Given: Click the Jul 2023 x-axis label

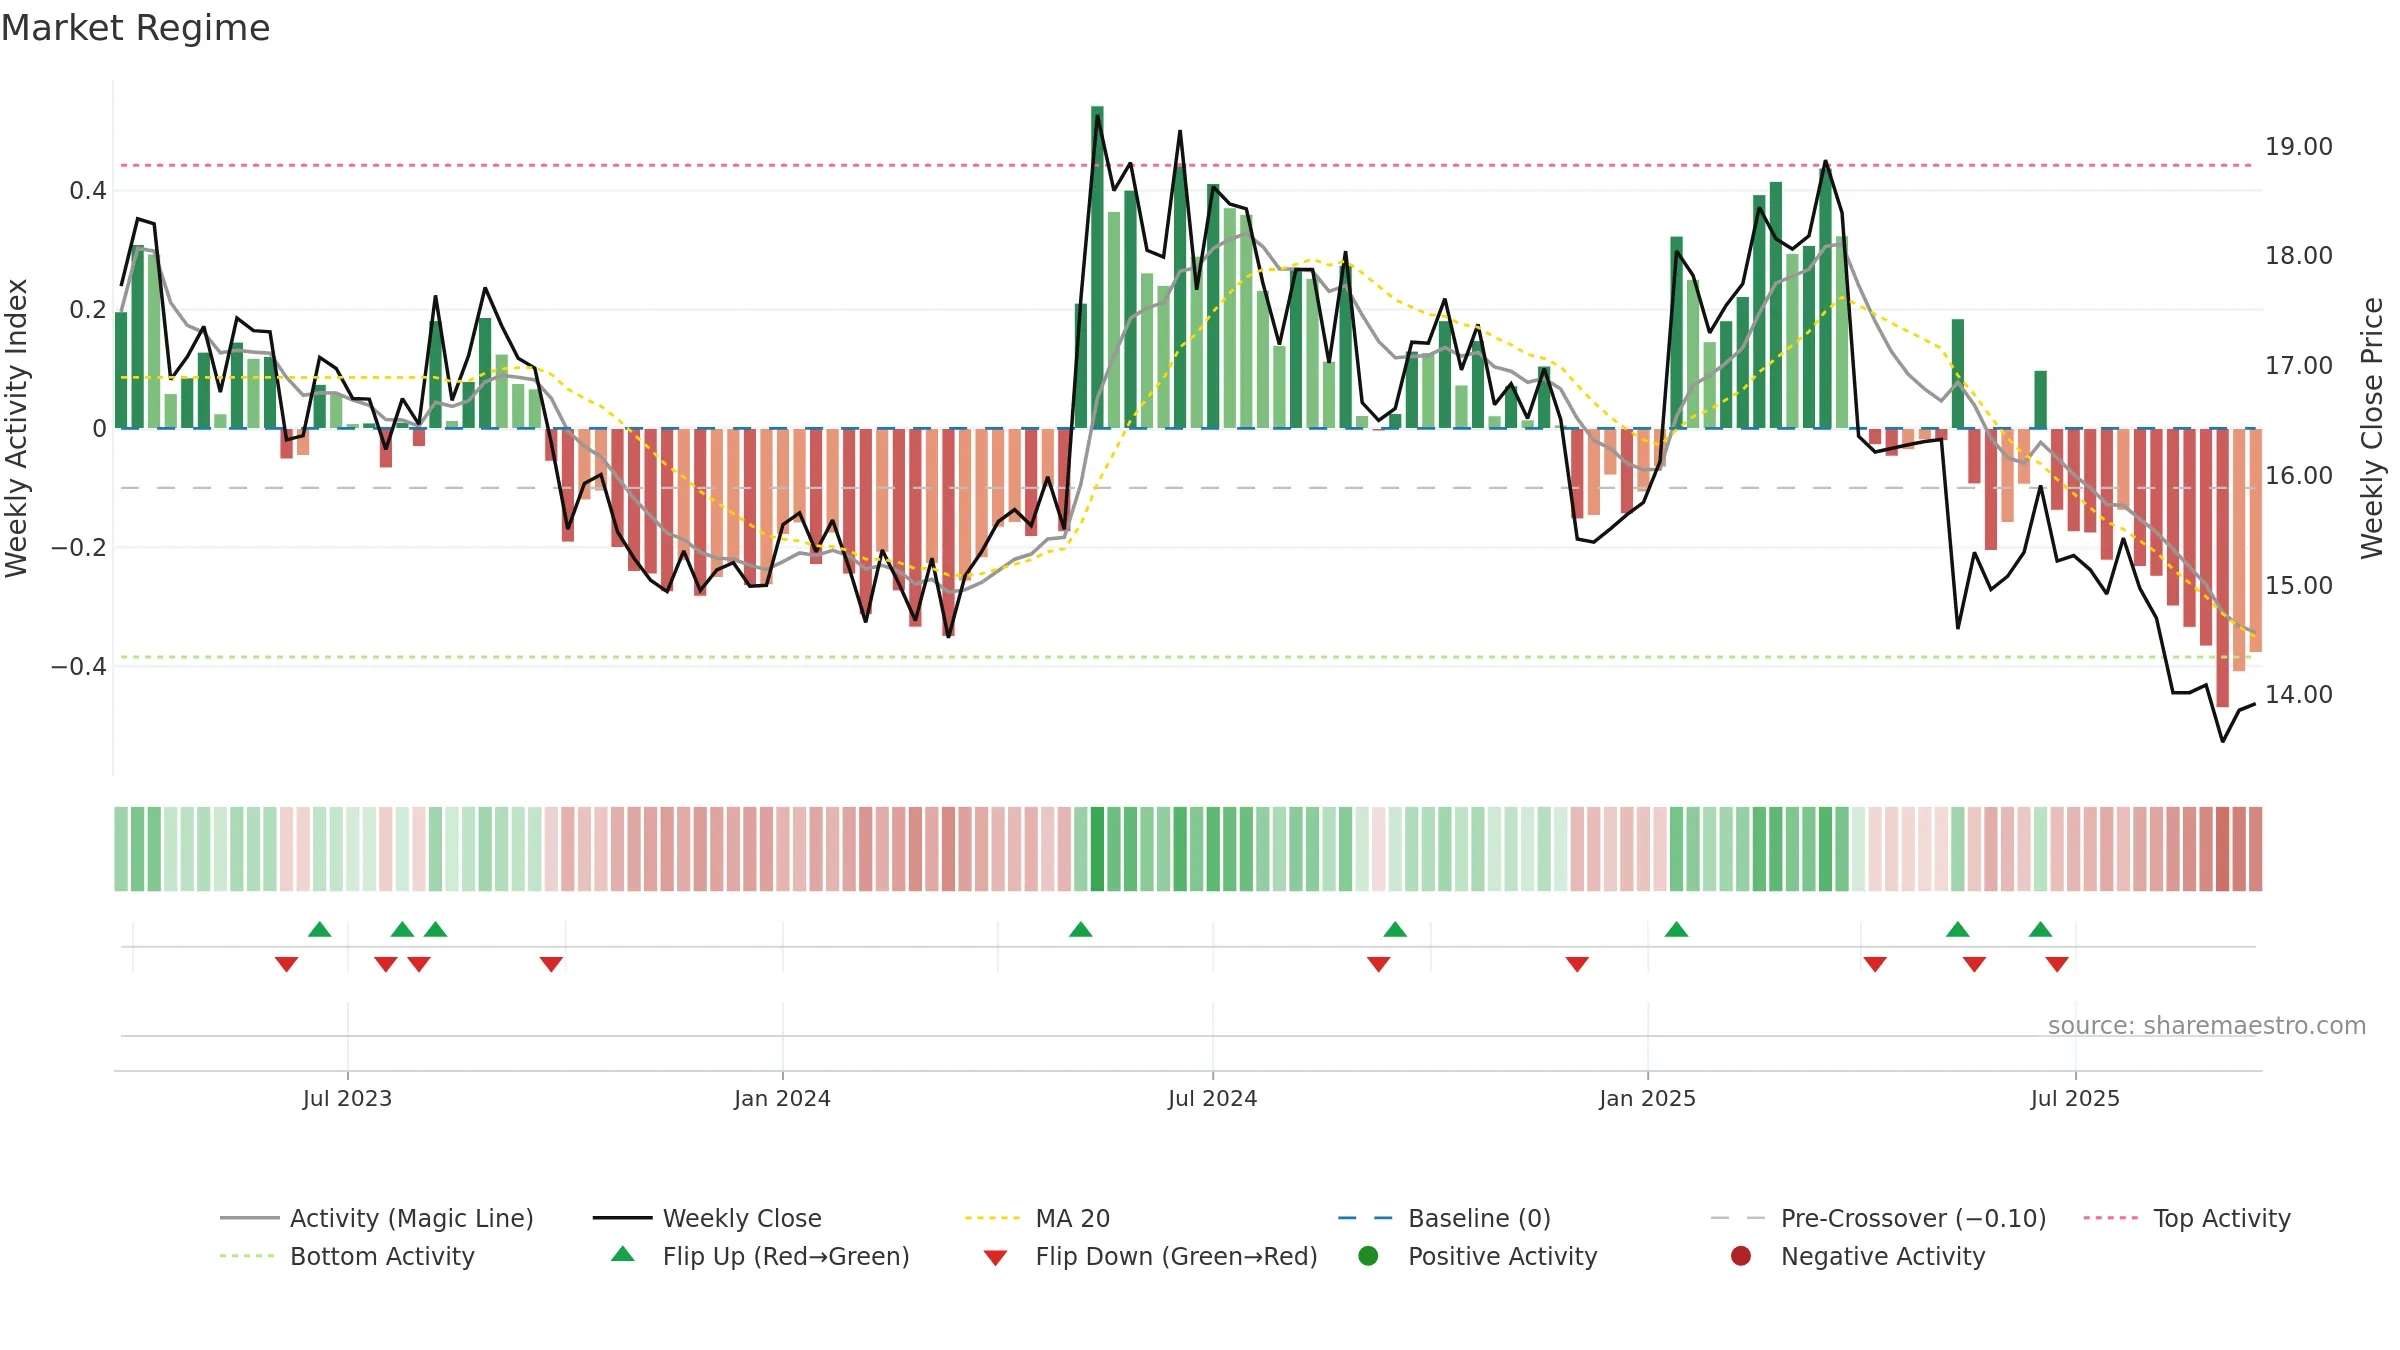Looking at the screenshot, I should coord(347,1098).
